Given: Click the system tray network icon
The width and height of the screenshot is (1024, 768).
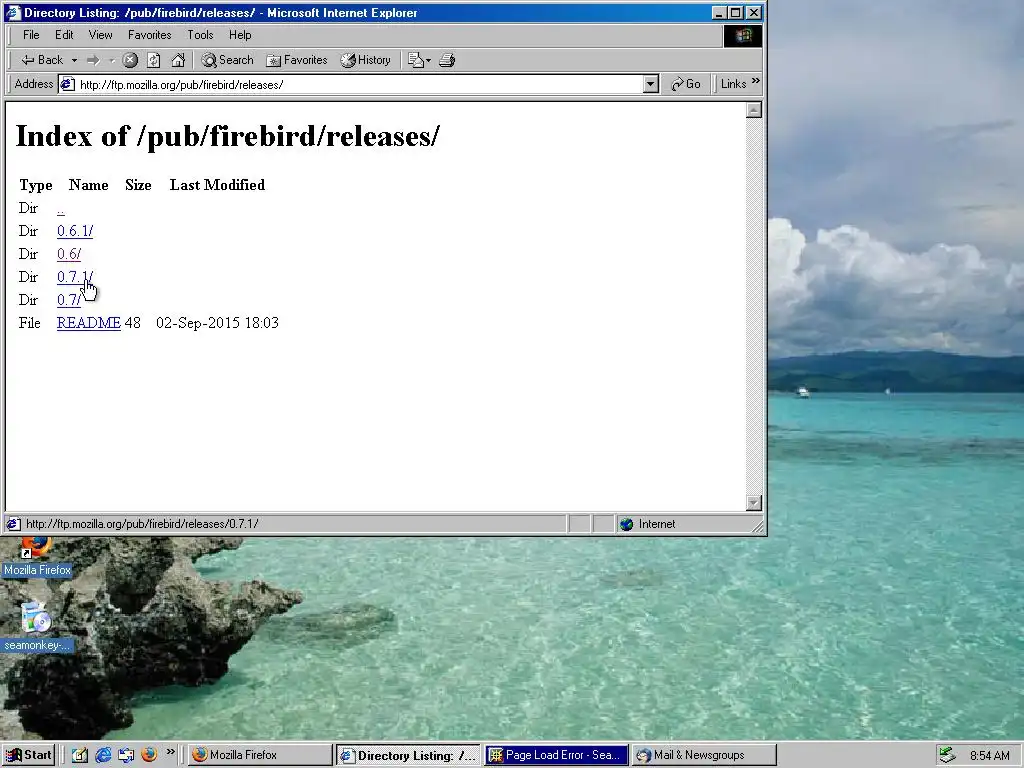Looking at the screenshot, I should click(x=947, y=755).
